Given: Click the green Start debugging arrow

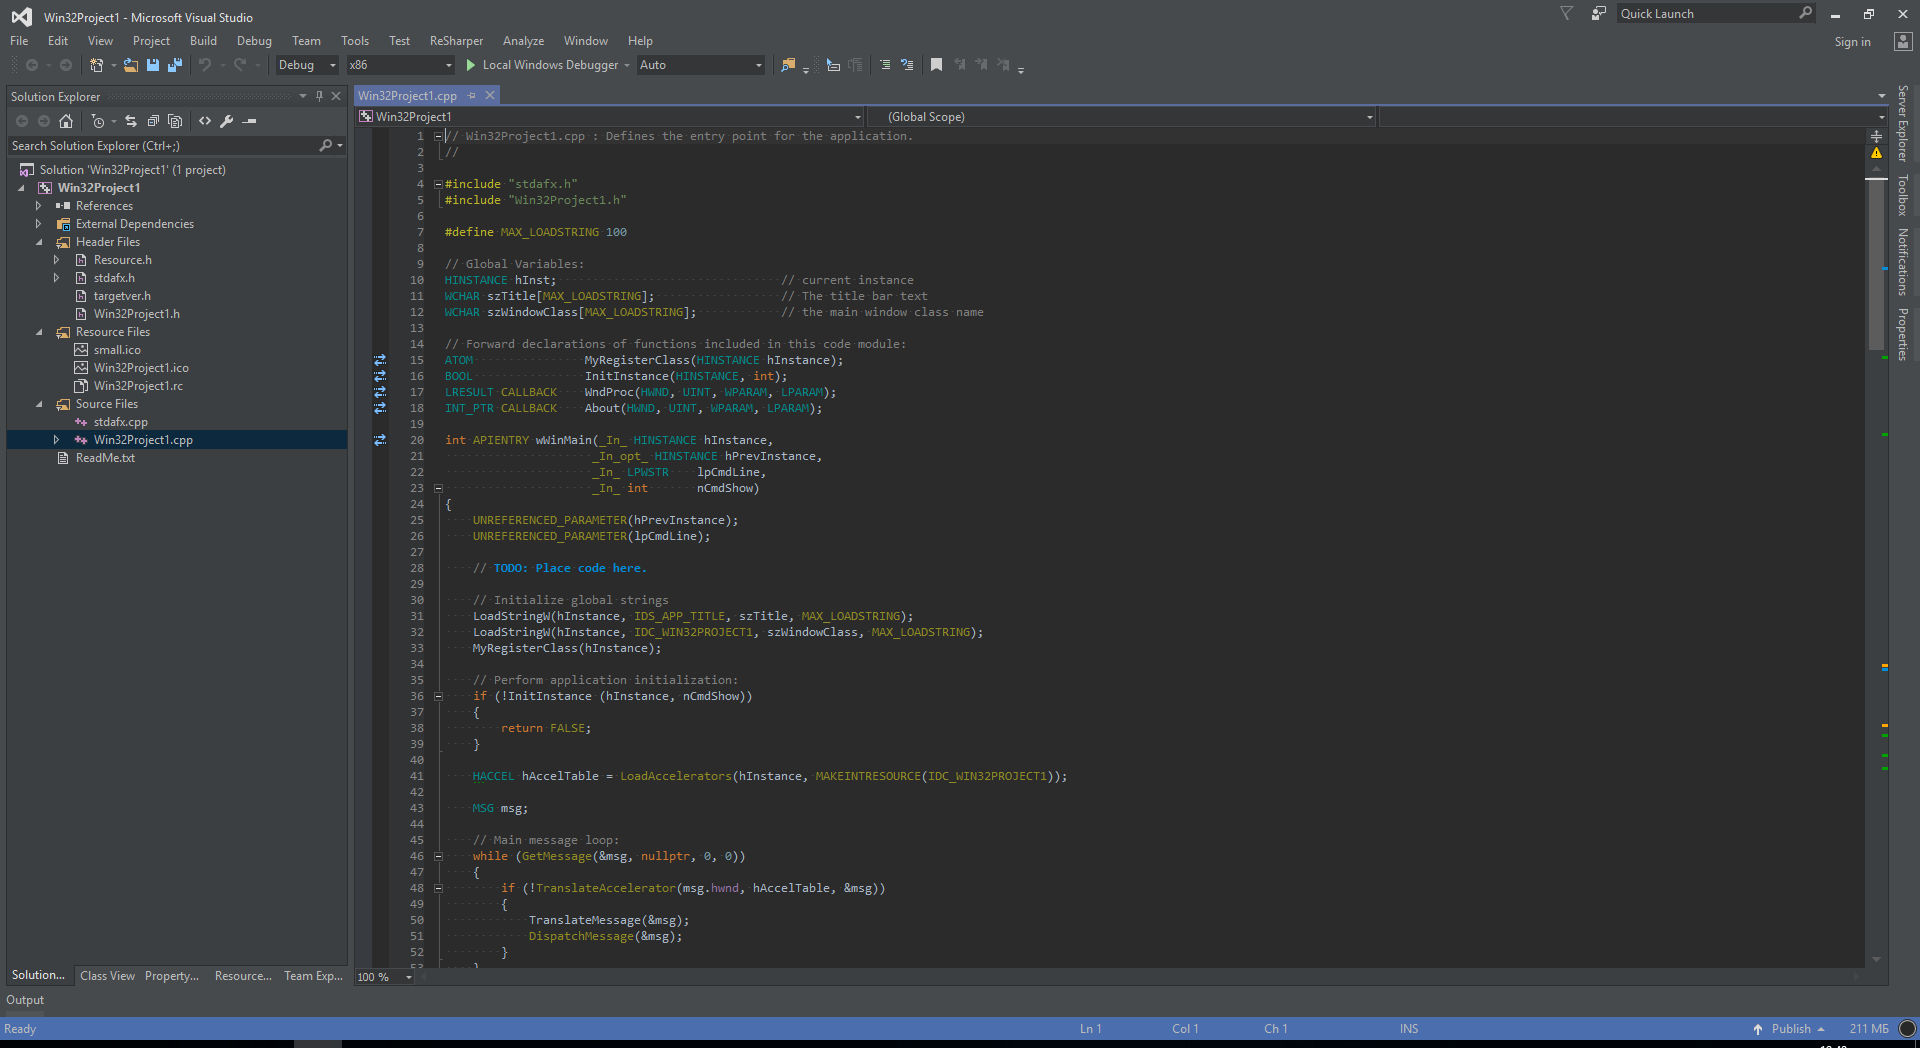Looking at the screenshot, I should point(470,65).
